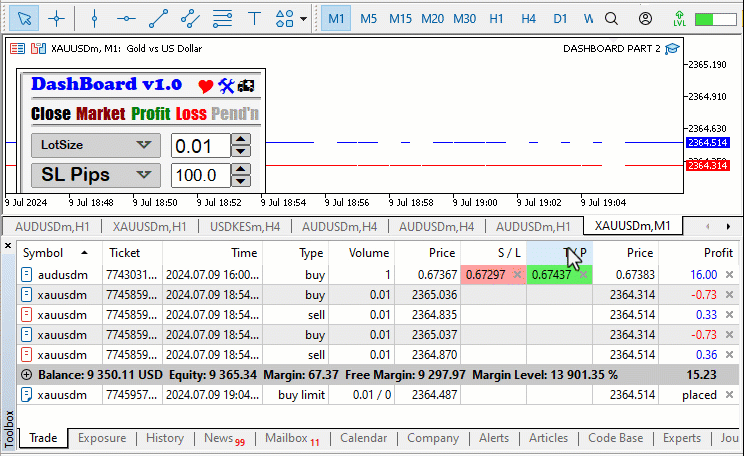Sort trades by Profit column

point(699,253)
